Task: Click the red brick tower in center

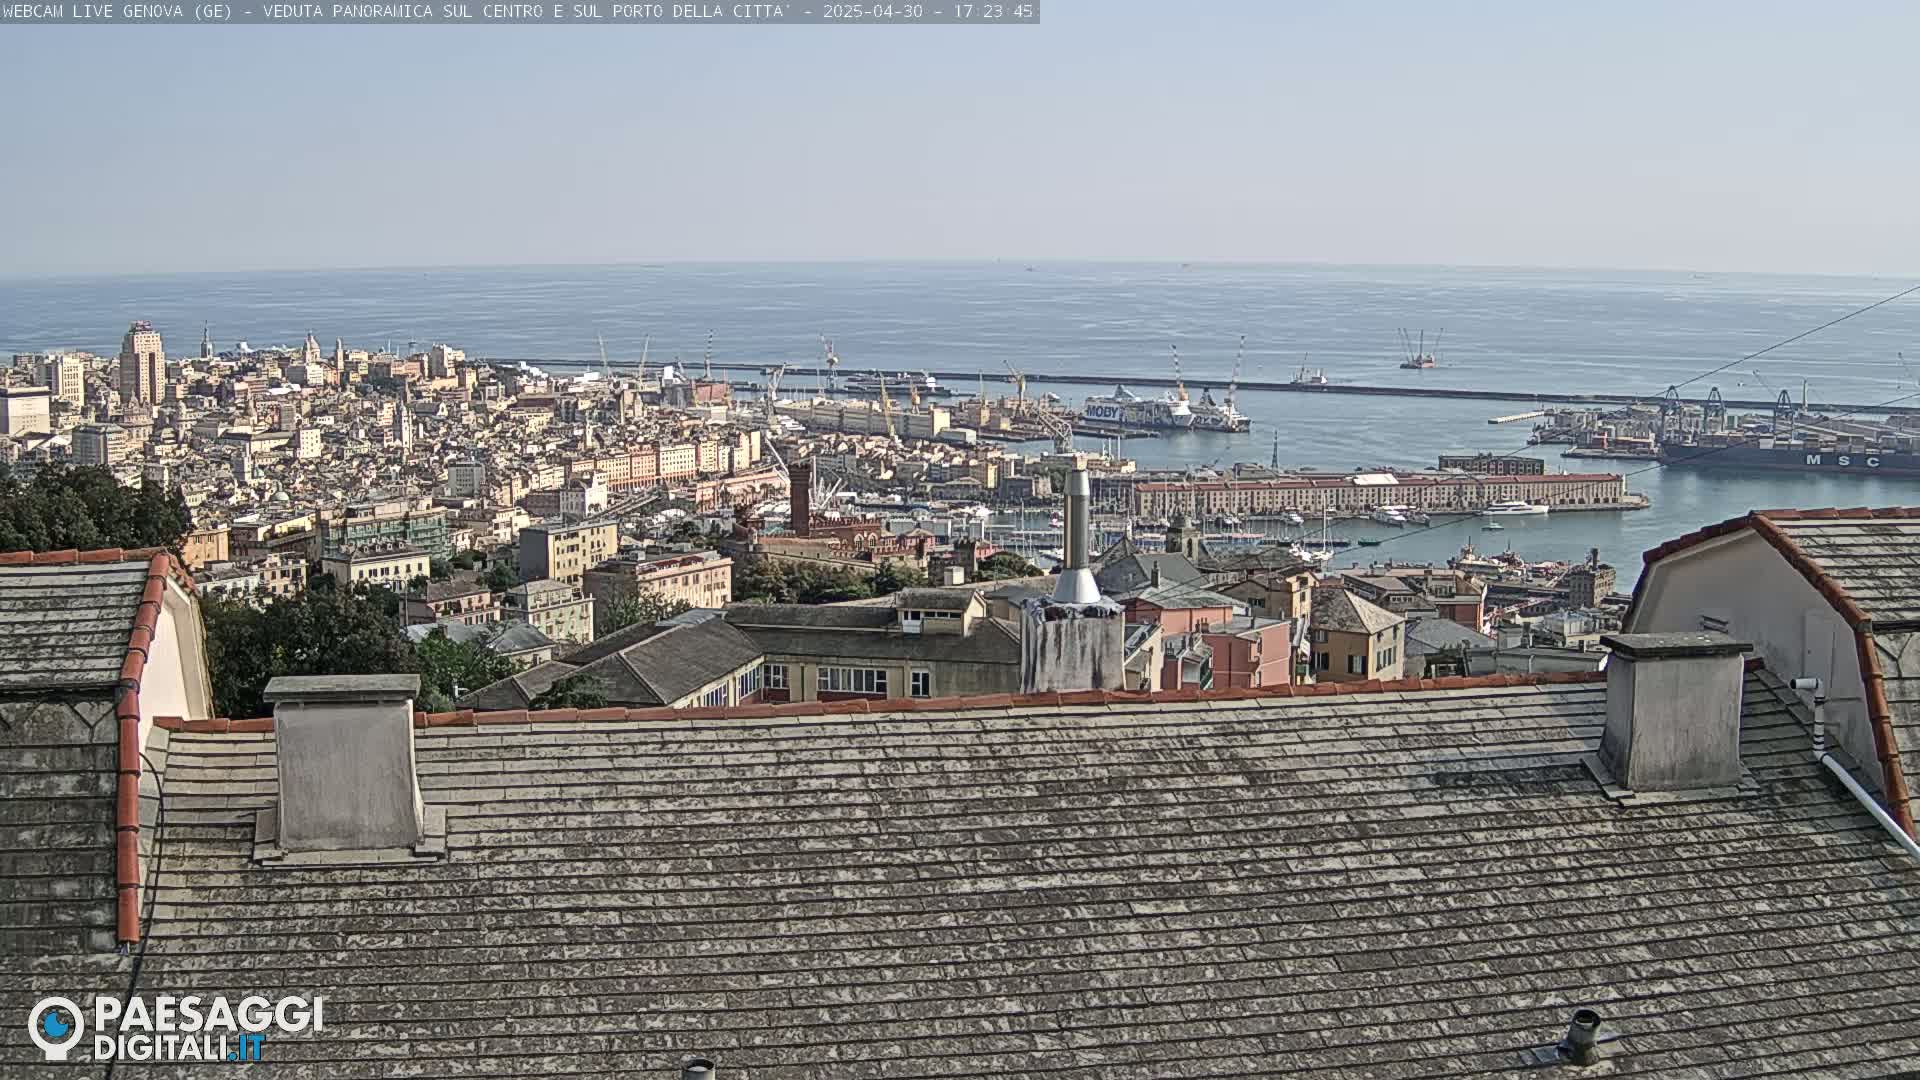Action: pyautogui.click(x=800, y=498)
